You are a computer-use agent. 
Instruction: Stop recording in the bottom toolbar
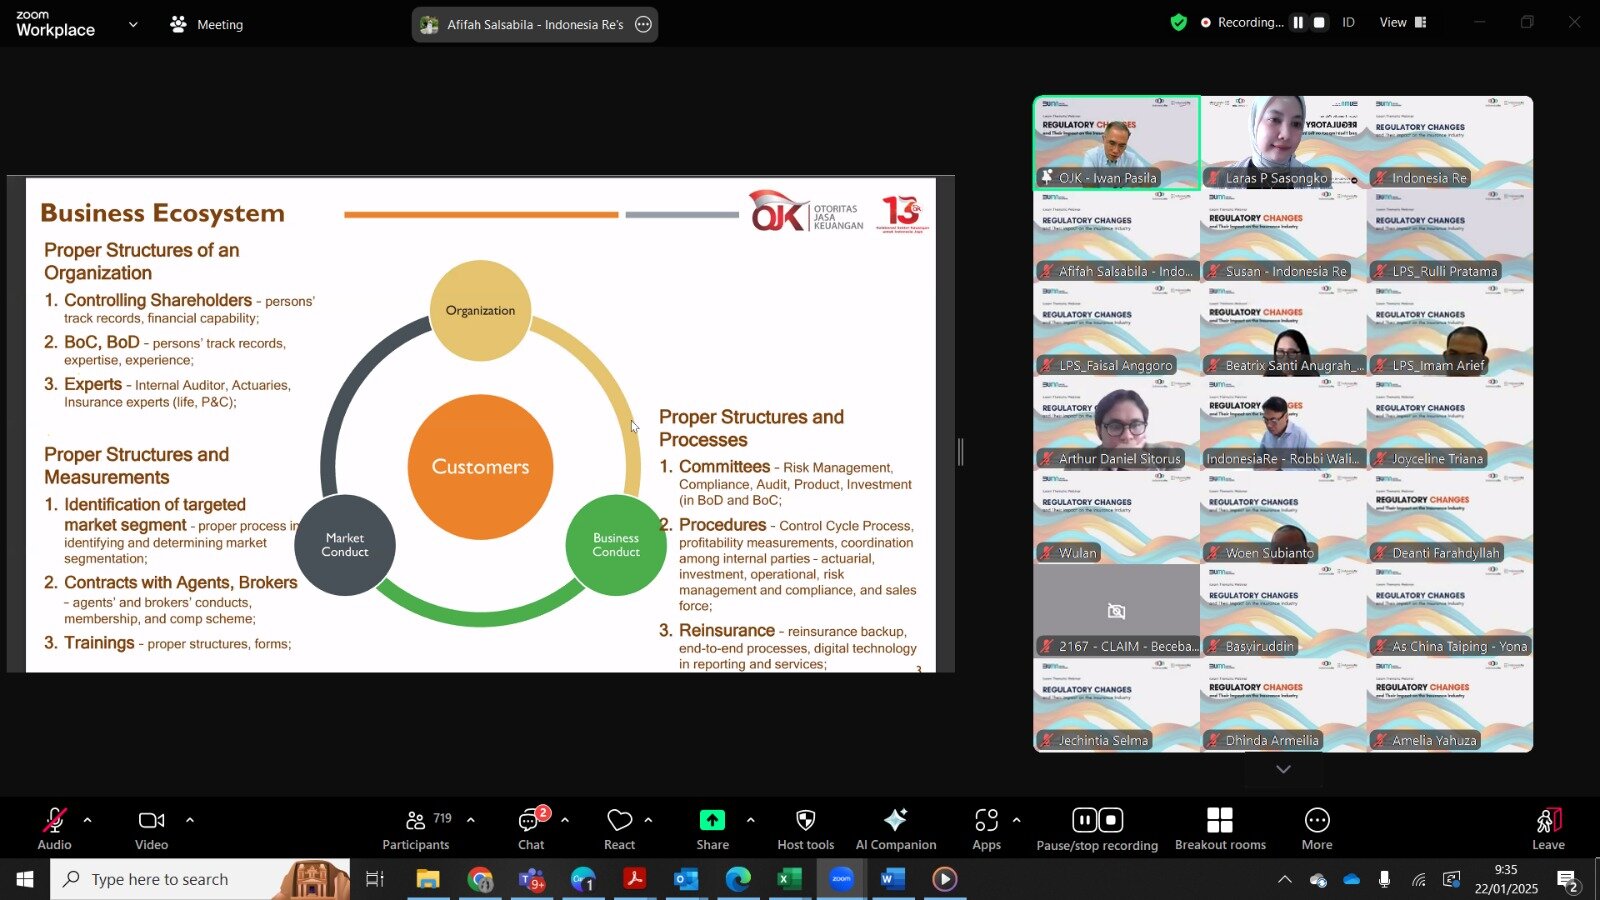point(1111,820)
